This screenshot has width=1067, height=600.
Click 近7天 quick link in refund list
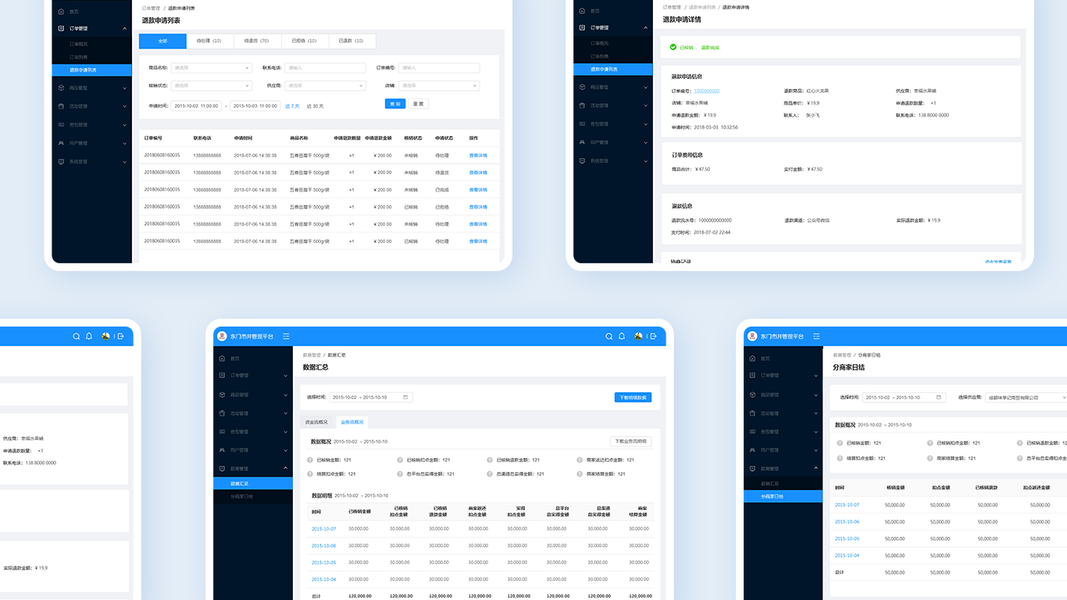pos(293,106)
